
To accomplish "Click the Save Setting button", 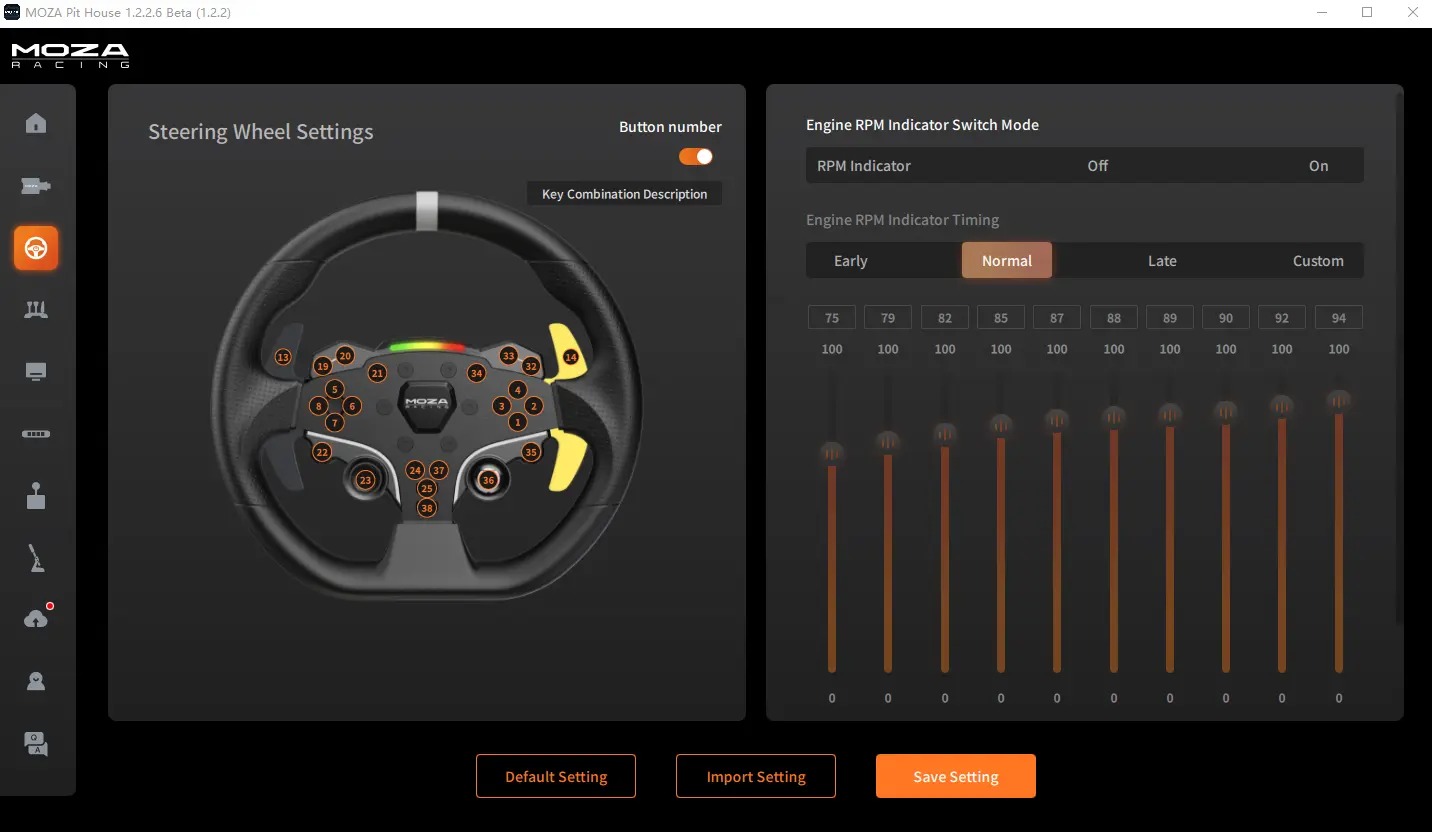I will (x=955, y=776).
